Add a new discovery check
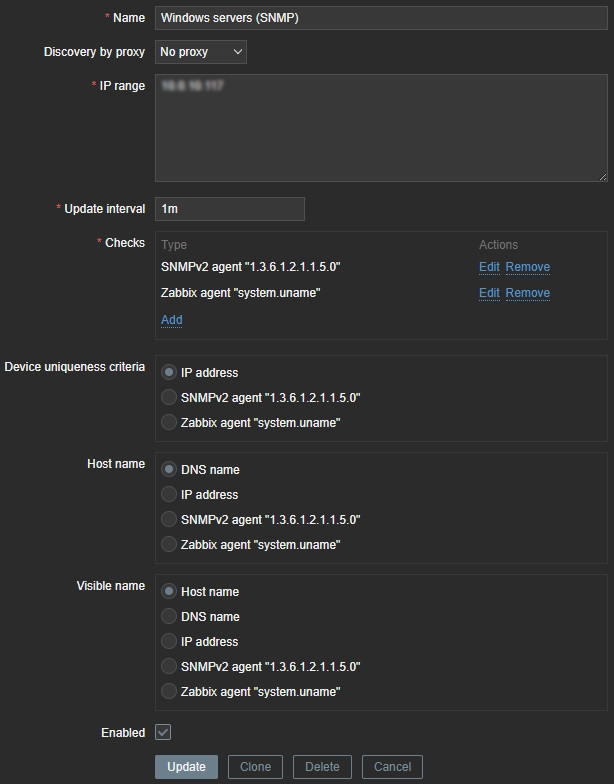 pyautogui.click(x=171, y=320)
